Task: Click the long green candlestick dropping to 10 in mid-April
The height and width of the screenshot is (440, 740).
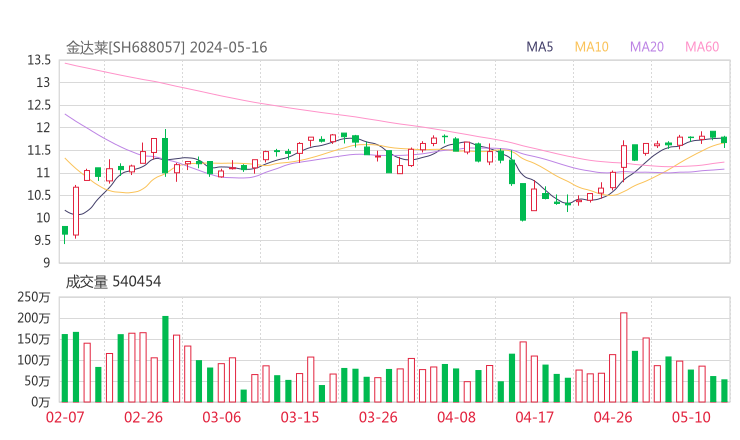Action: (523, 202)
